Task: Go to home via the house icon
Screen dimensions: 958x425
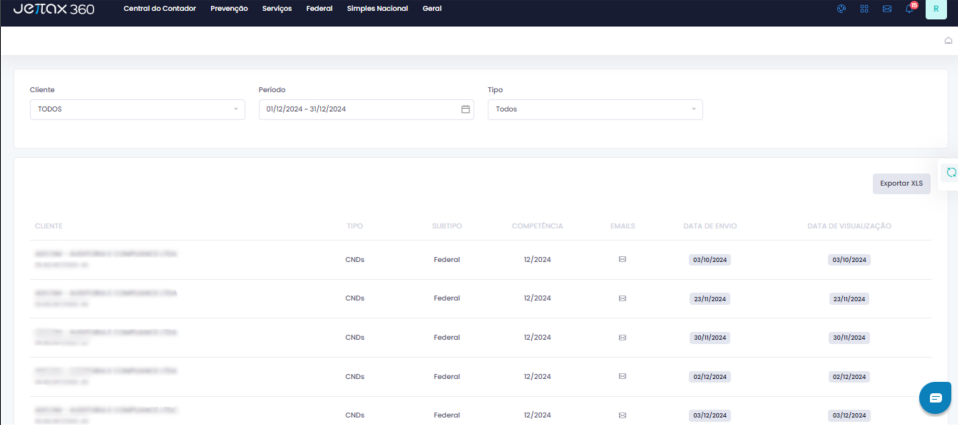Action: click(948, 41)
